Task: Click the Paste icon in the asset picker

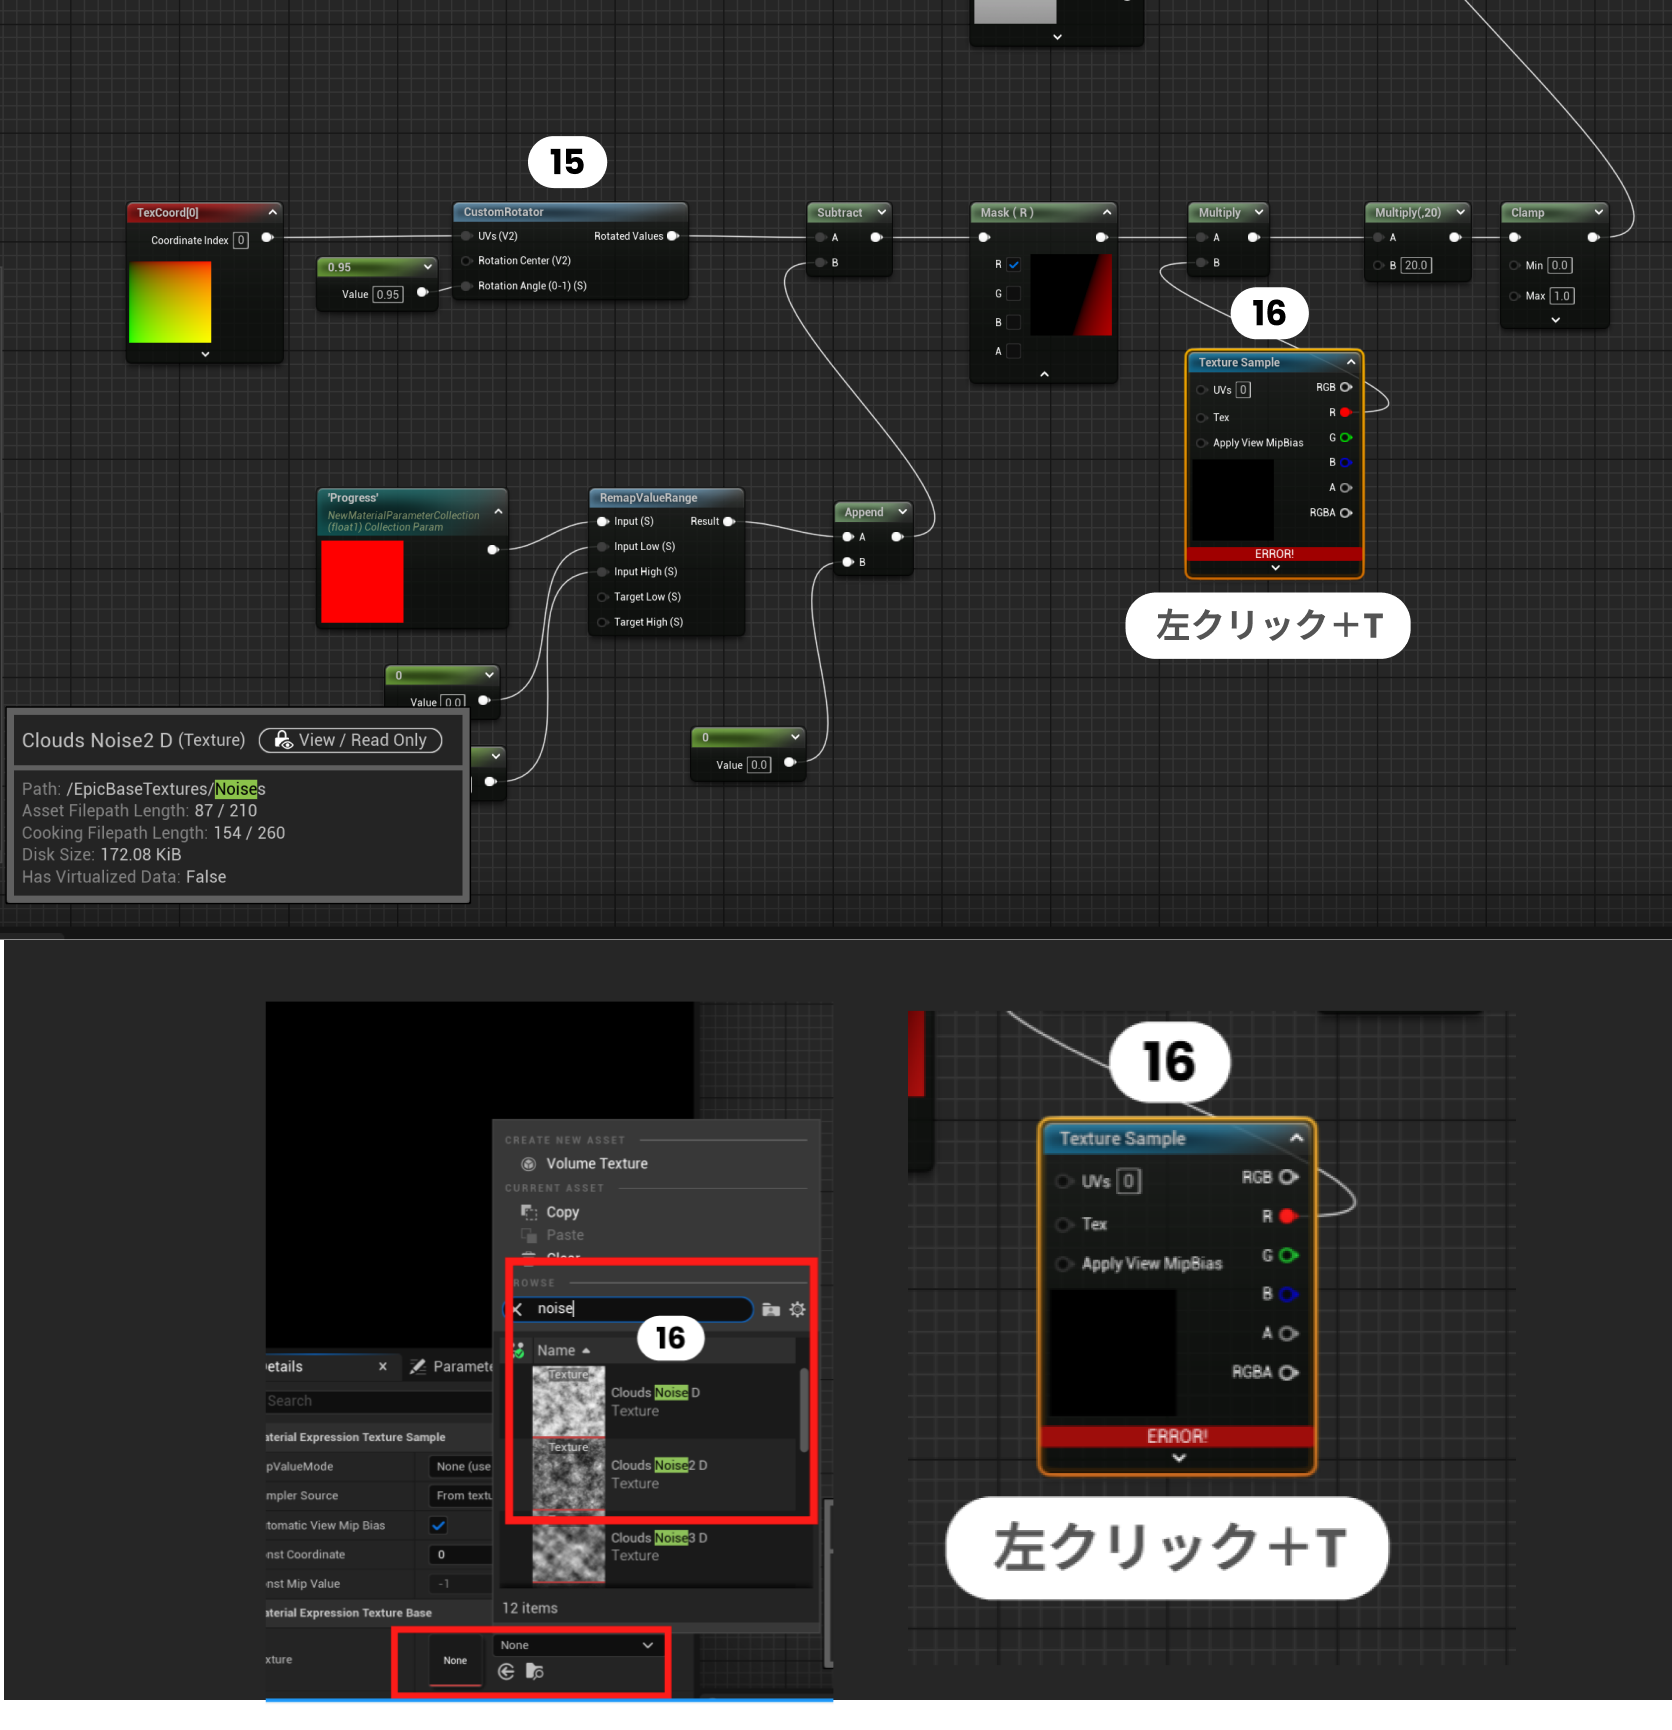Action: (x=528, y=1235)
